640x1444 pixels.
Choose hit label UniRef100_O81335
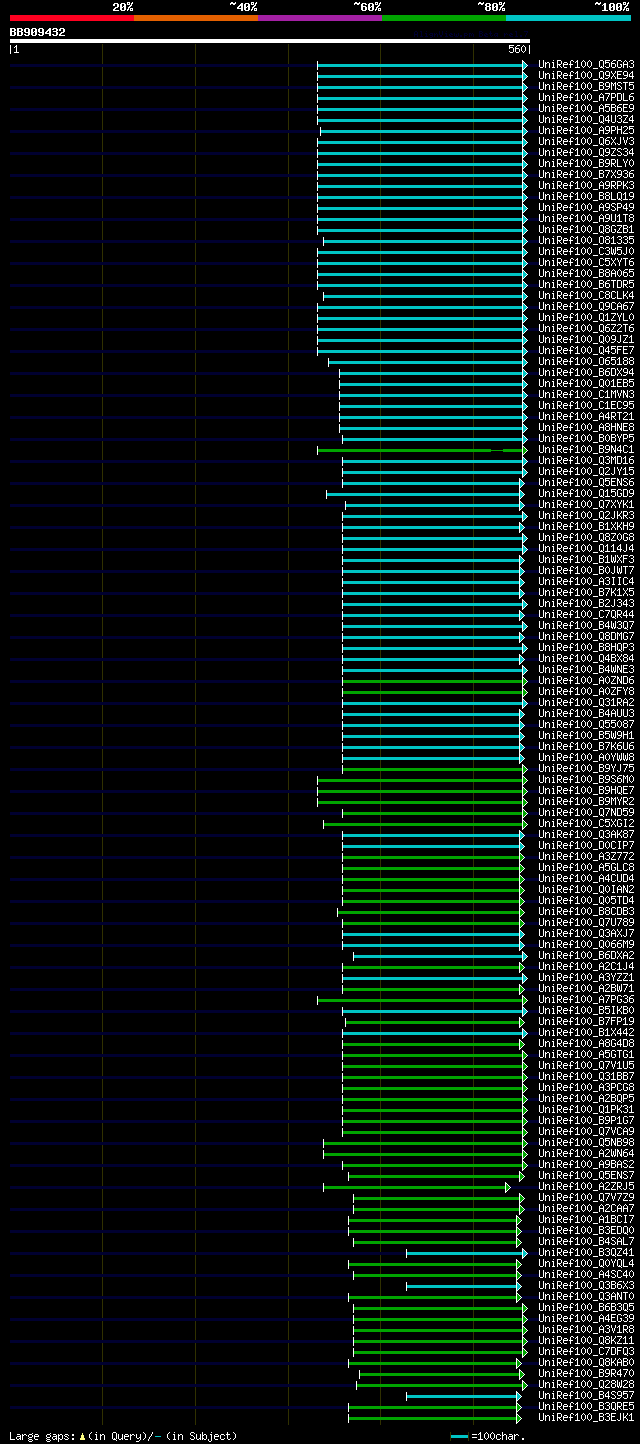pos(586,241)
